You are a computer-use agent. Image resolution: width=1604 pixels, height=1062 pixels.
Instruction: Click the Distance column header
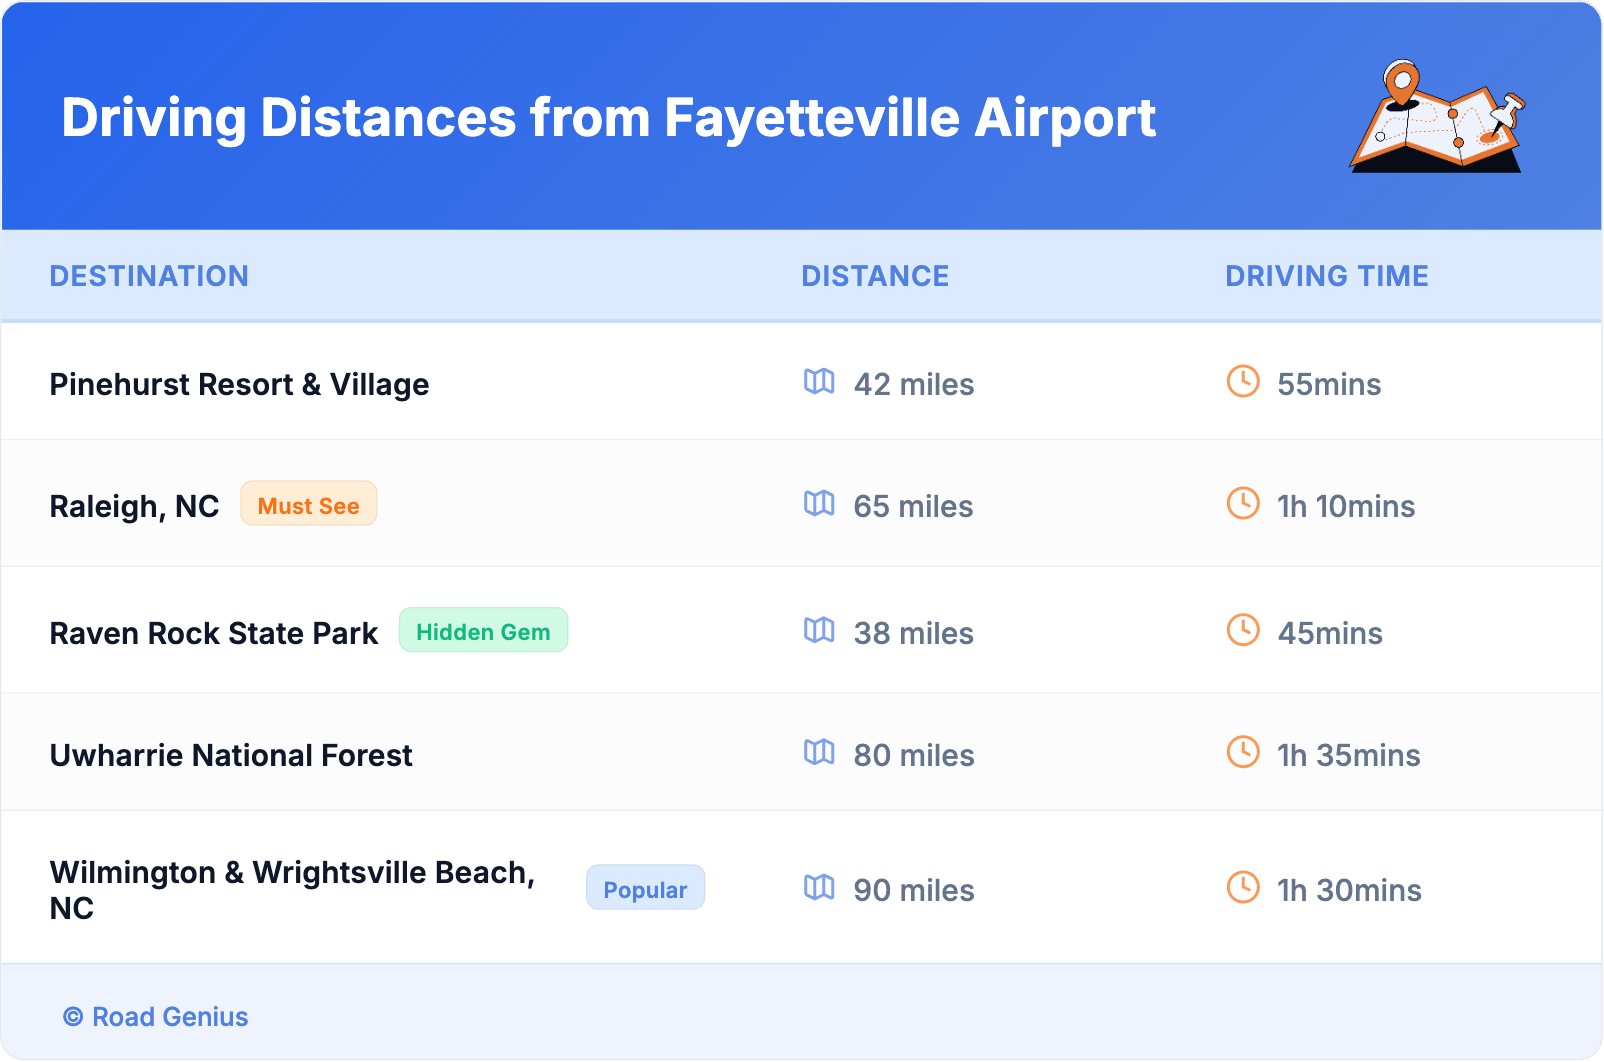pyautogui.click(x=875, y=276)
